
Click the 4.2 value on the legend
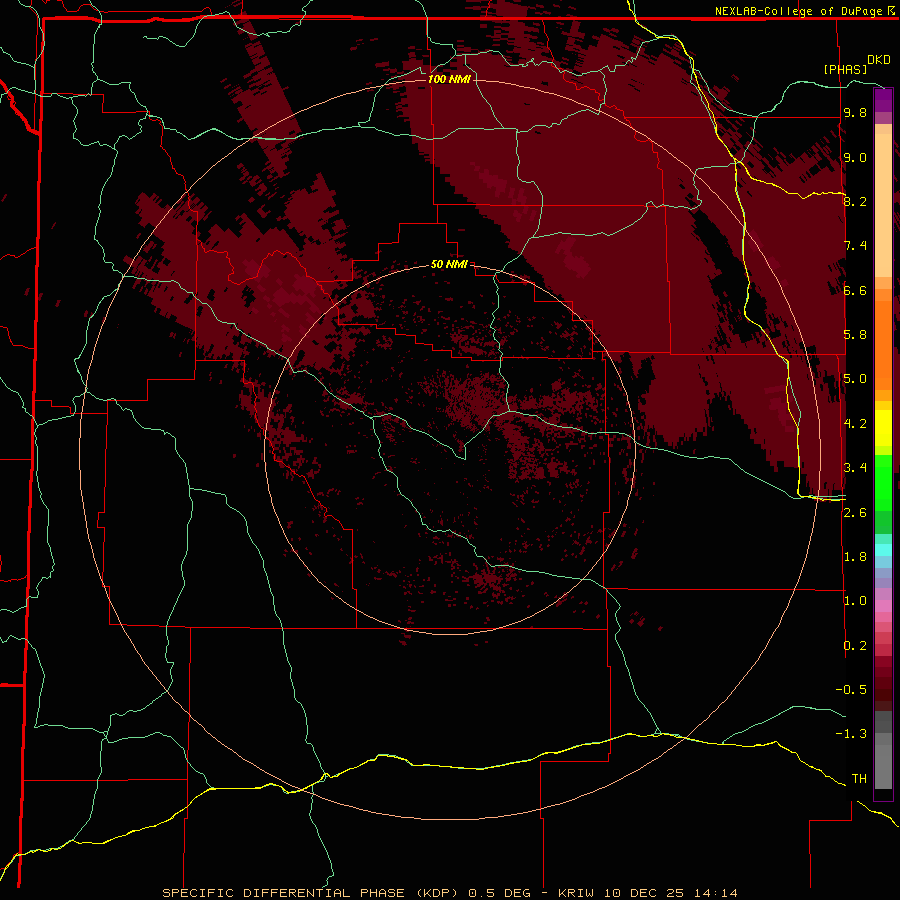pyautogui.click(x=855, y=424)
